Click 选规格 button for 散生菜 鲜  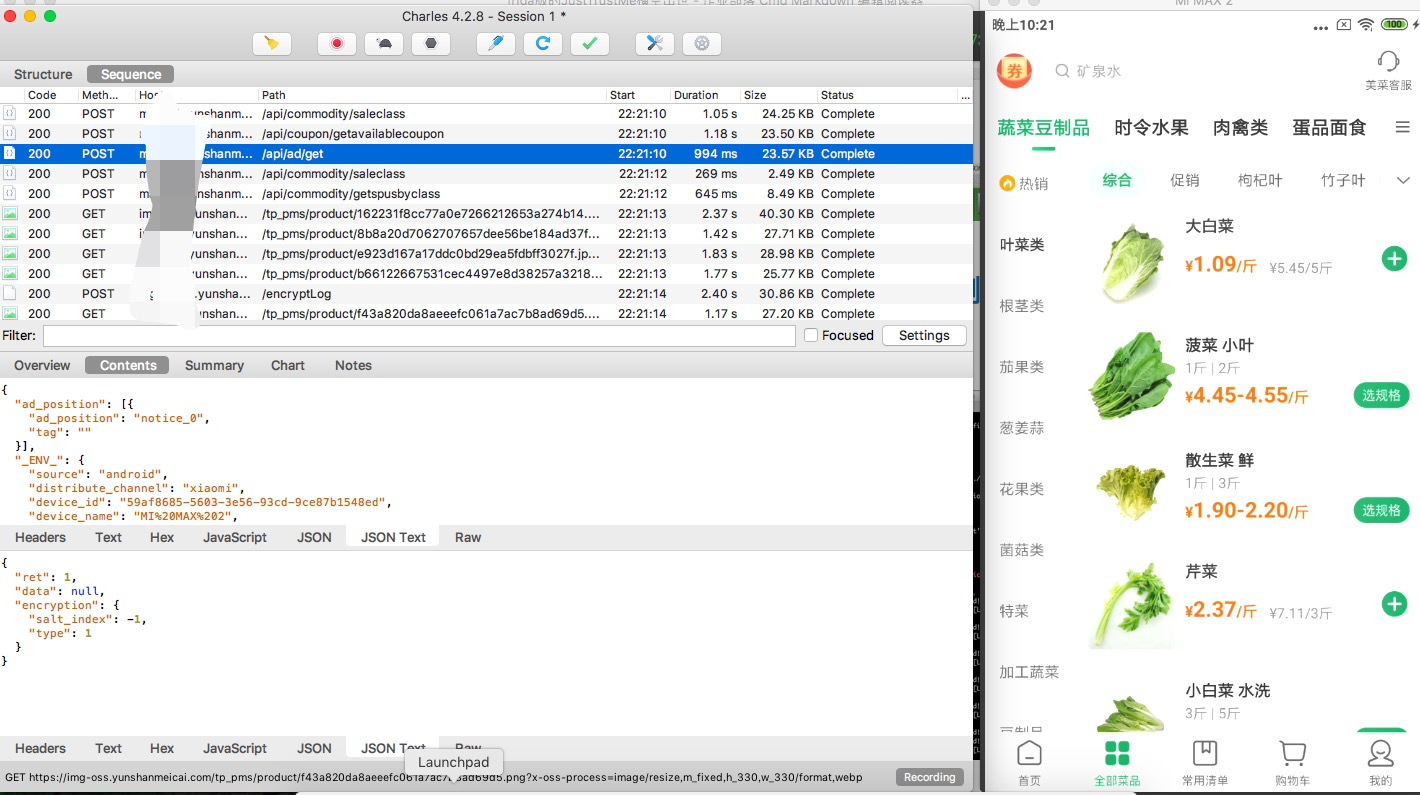(1381, 510)
